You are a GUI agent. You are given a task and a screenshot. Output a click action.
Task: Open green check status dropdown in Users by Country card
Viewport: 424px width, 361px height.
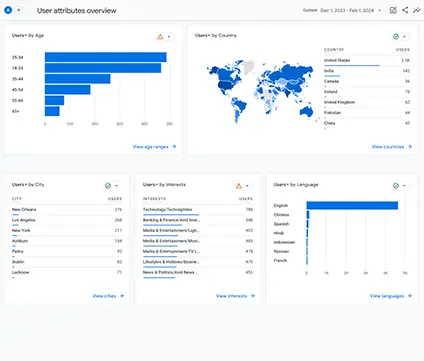(400, 37)
